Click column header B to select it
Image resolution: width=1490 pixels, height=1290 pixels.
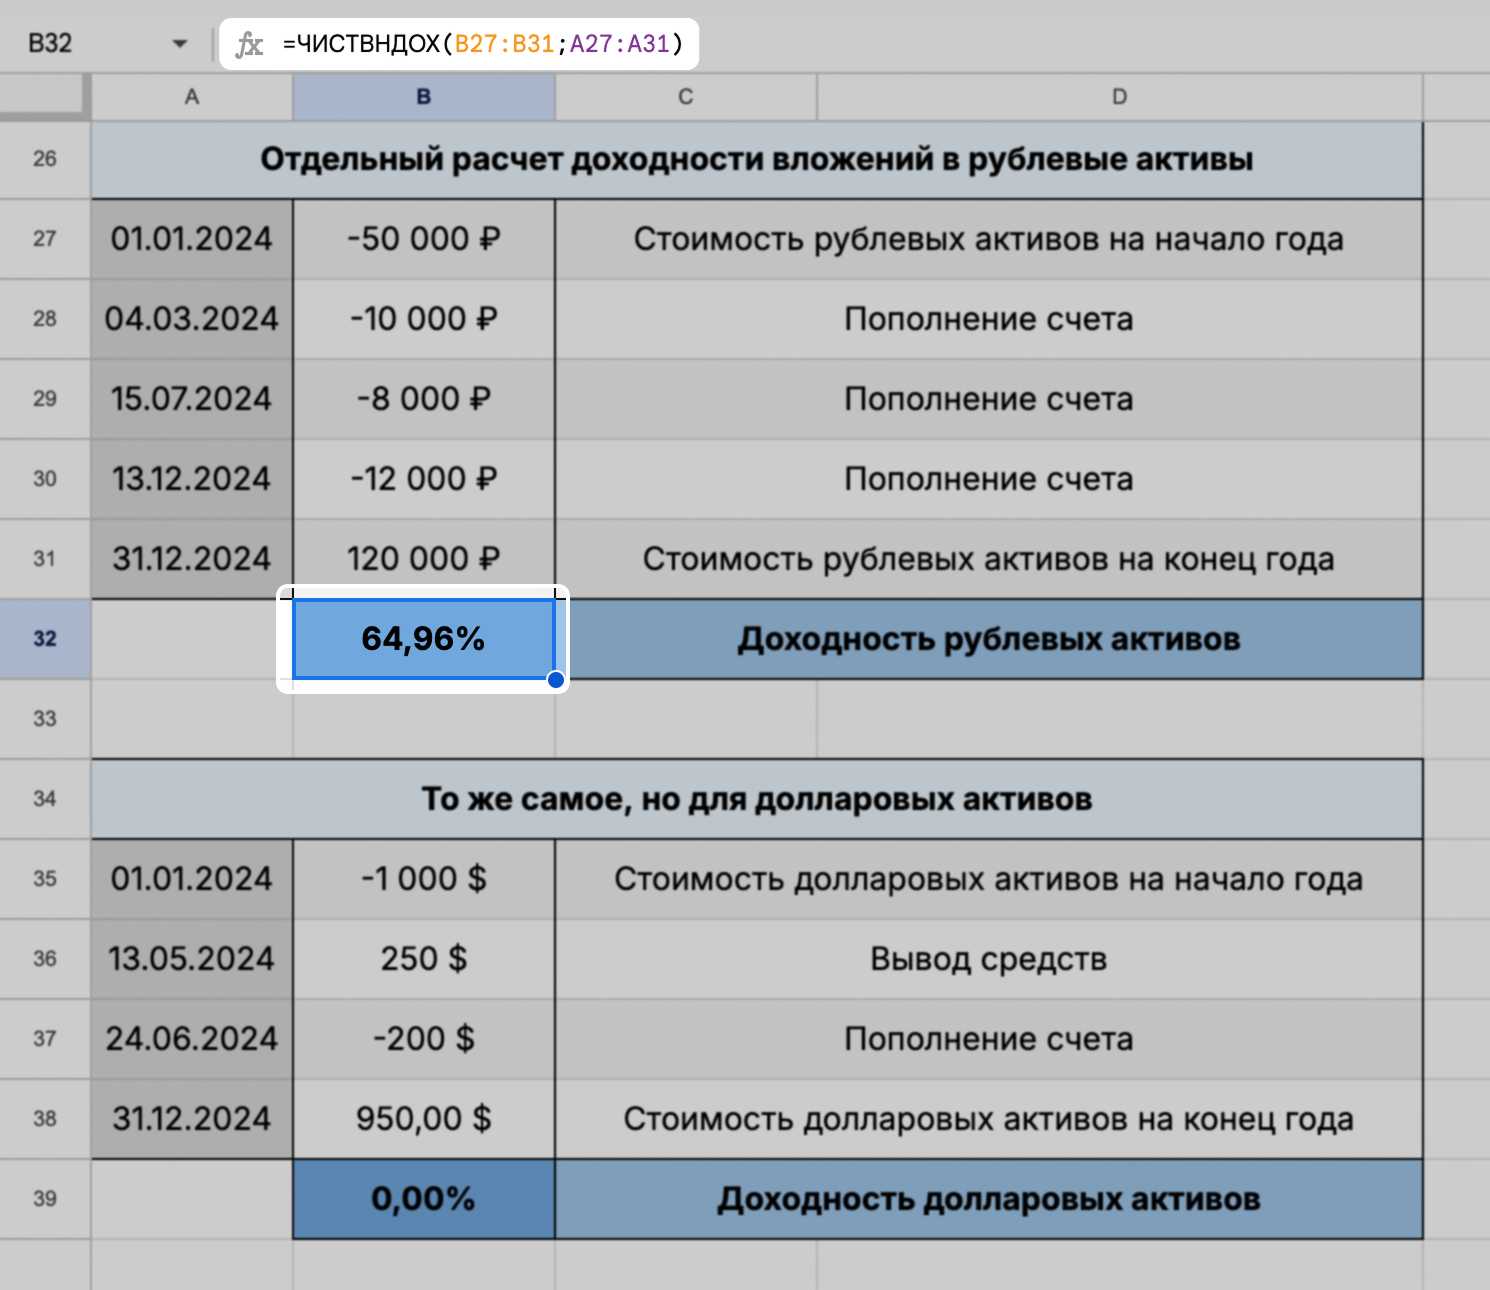423,97
